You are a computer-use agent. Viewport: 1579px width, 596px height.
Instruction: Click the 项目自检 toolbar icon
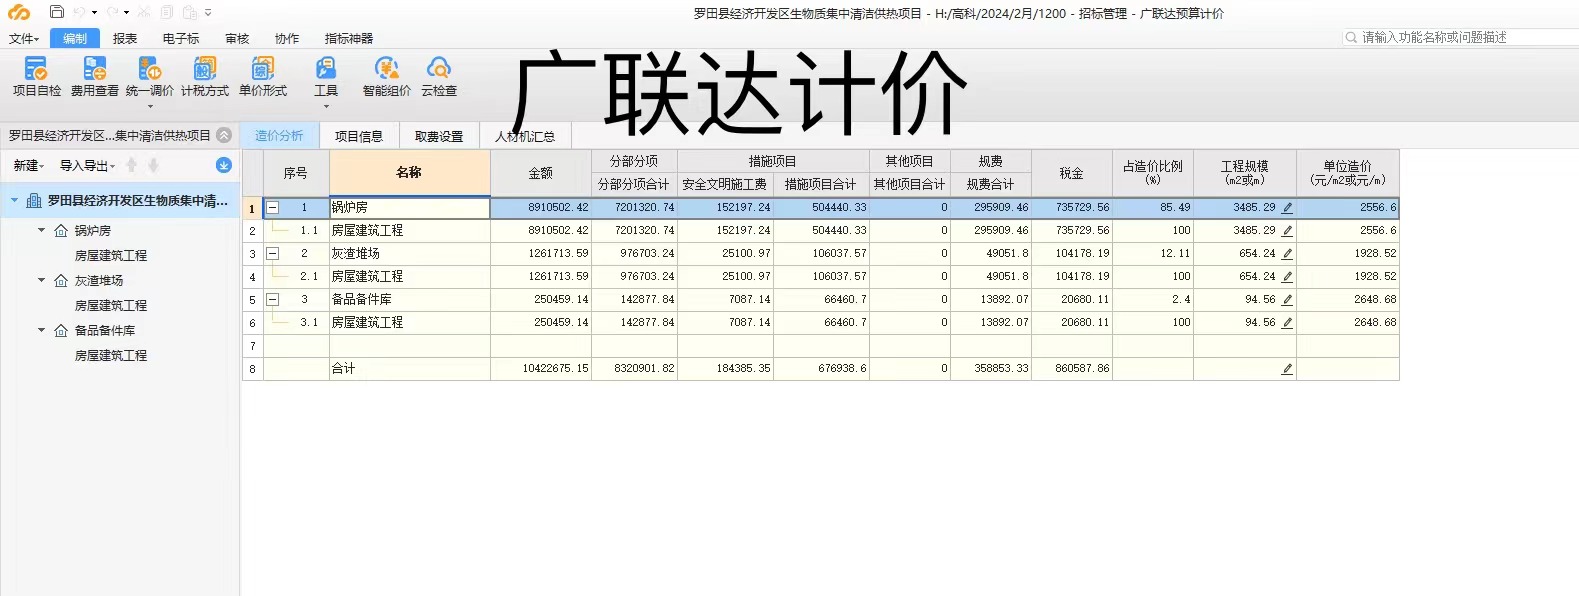coord(36,68)
